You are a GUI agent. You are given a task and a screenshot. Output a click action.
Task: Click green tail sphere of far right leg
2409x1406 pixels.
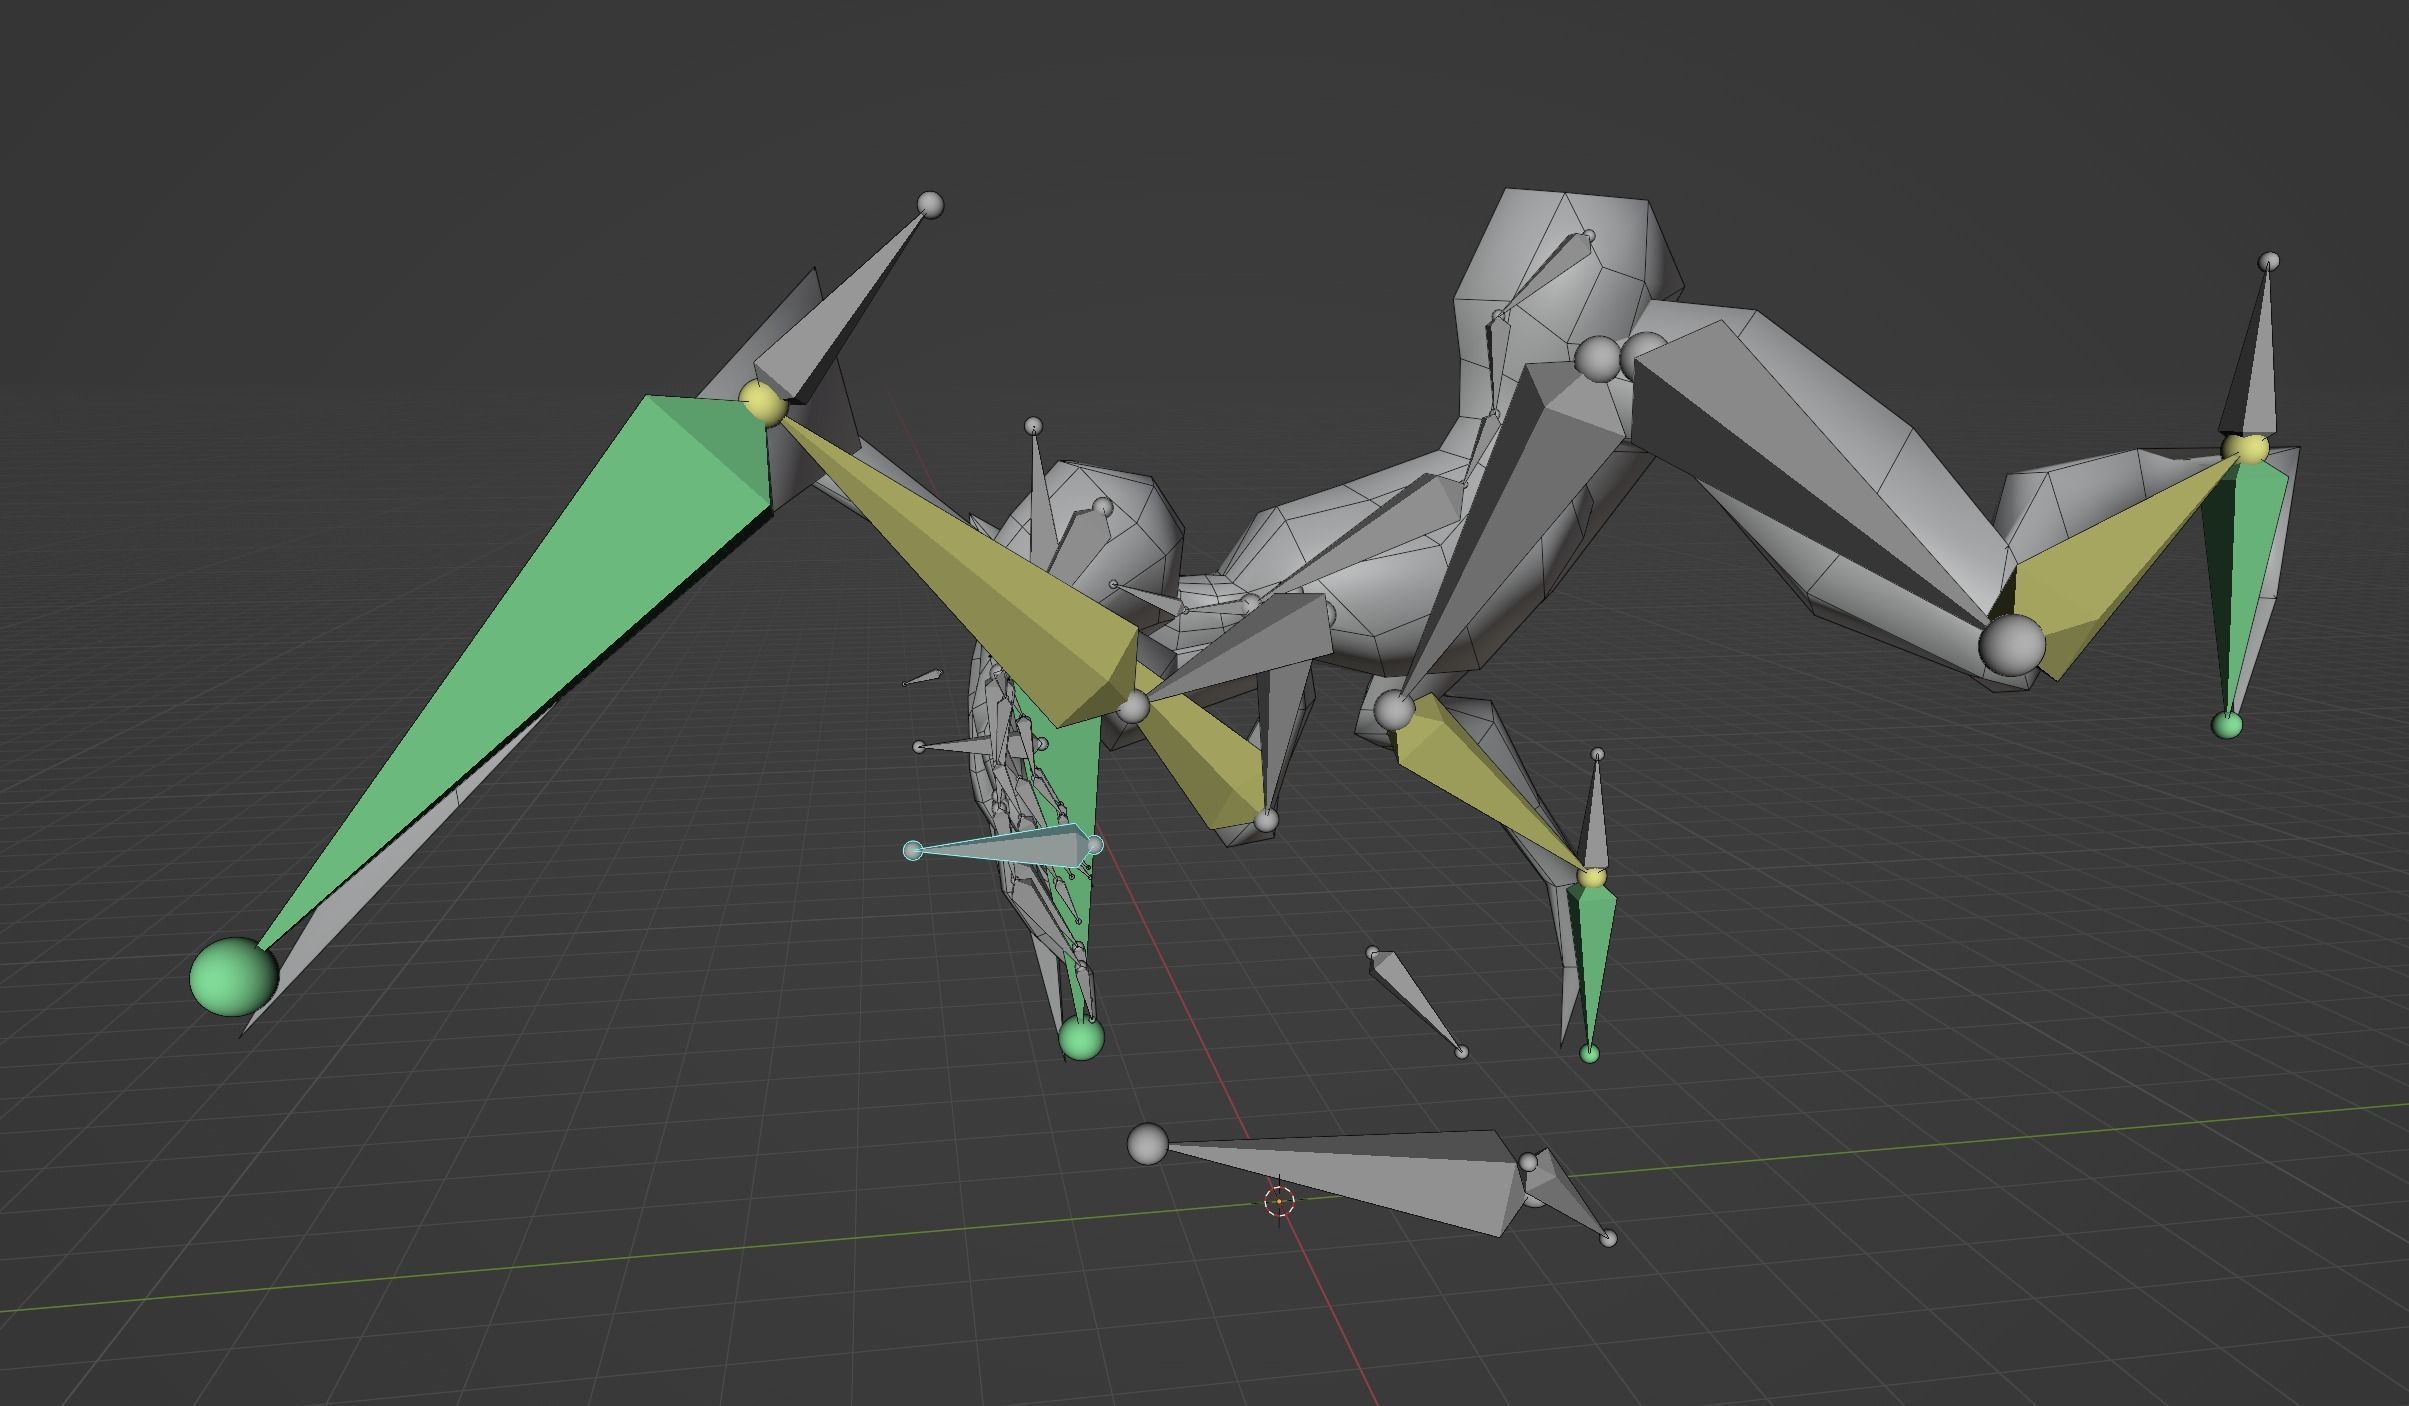point(2227,725)
